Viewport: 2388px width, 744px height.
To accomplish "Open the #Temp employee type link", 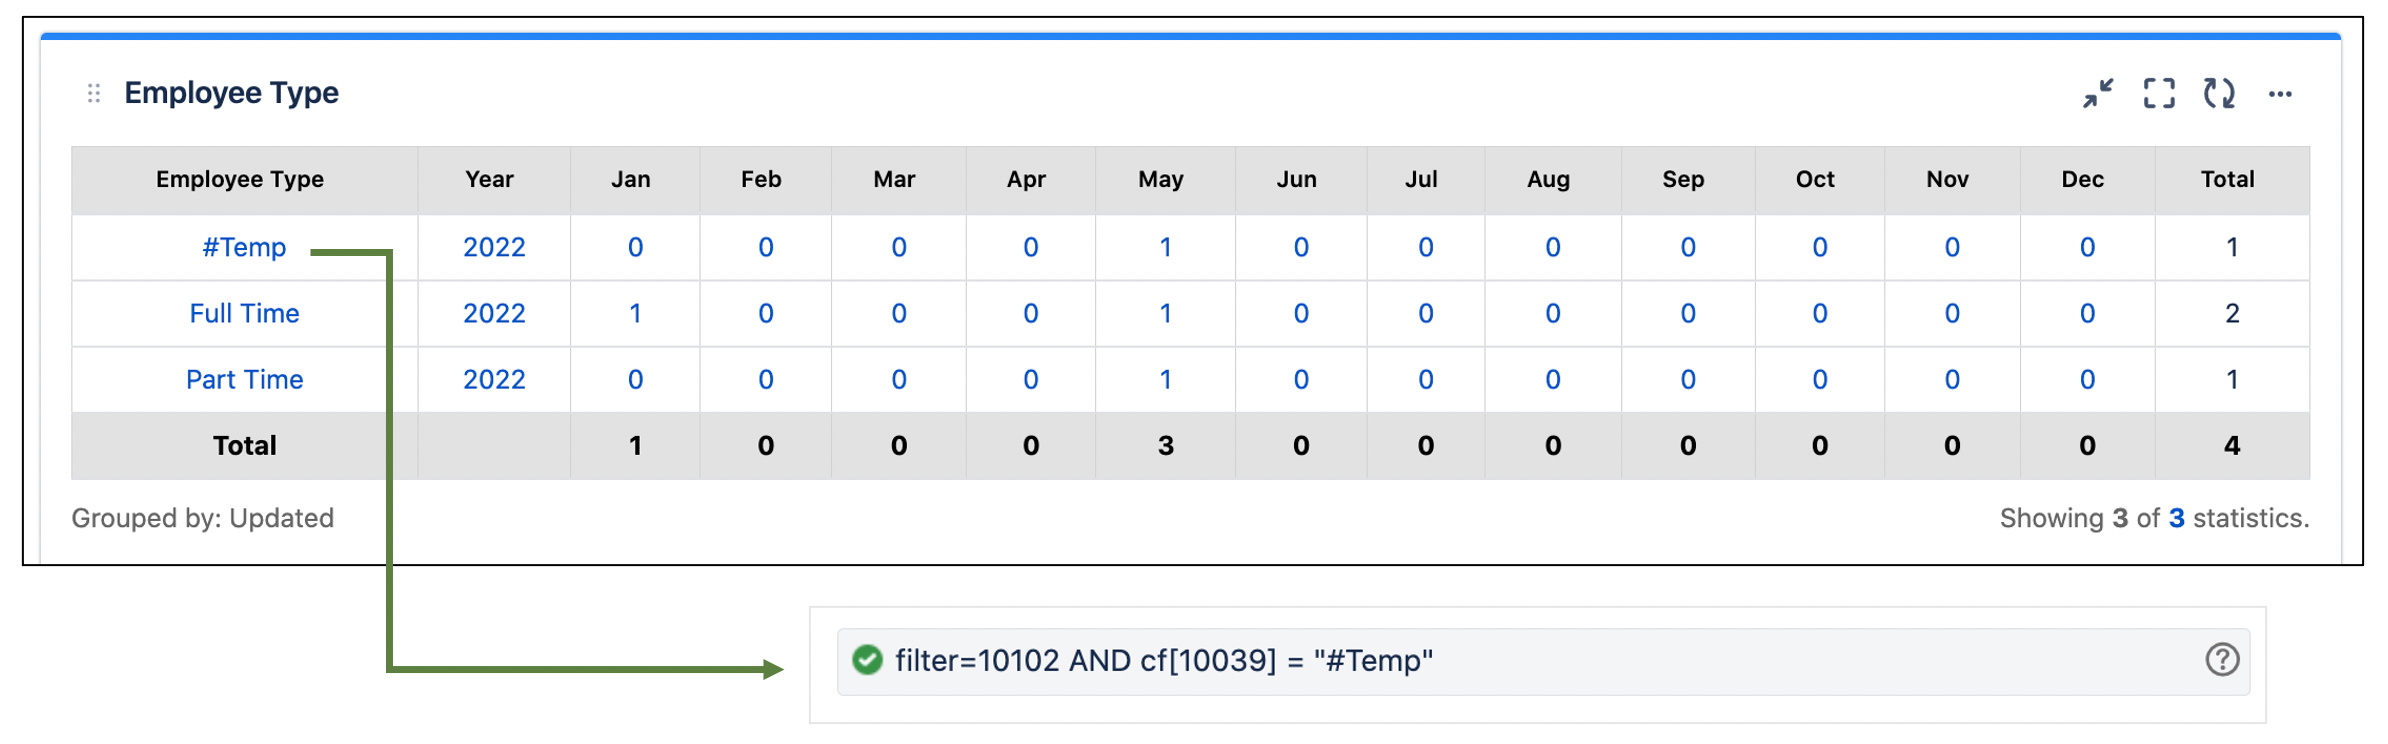I will point(244,247).
